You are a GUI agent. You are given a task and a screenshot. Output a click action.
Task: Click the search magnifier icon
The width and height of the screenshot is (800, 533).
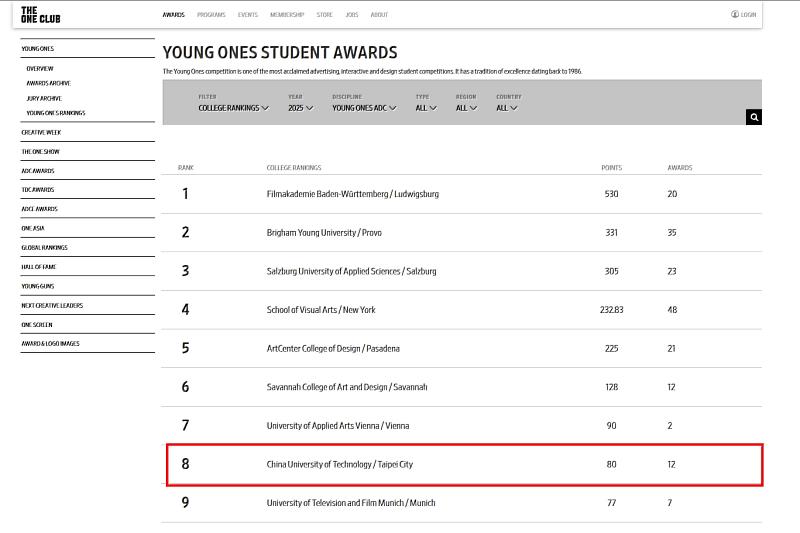pyautogui.click(x=754, y=117)
